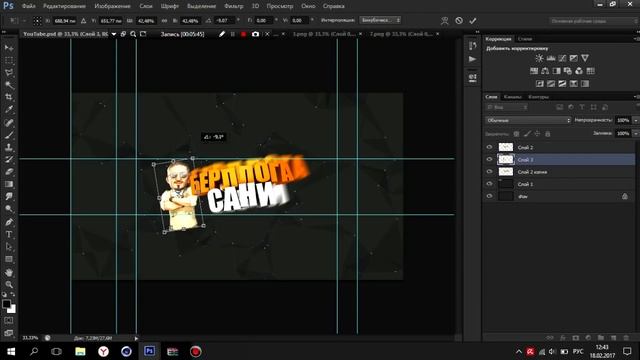
Task: Open the Фильтр menu
Action: [233, 6]
